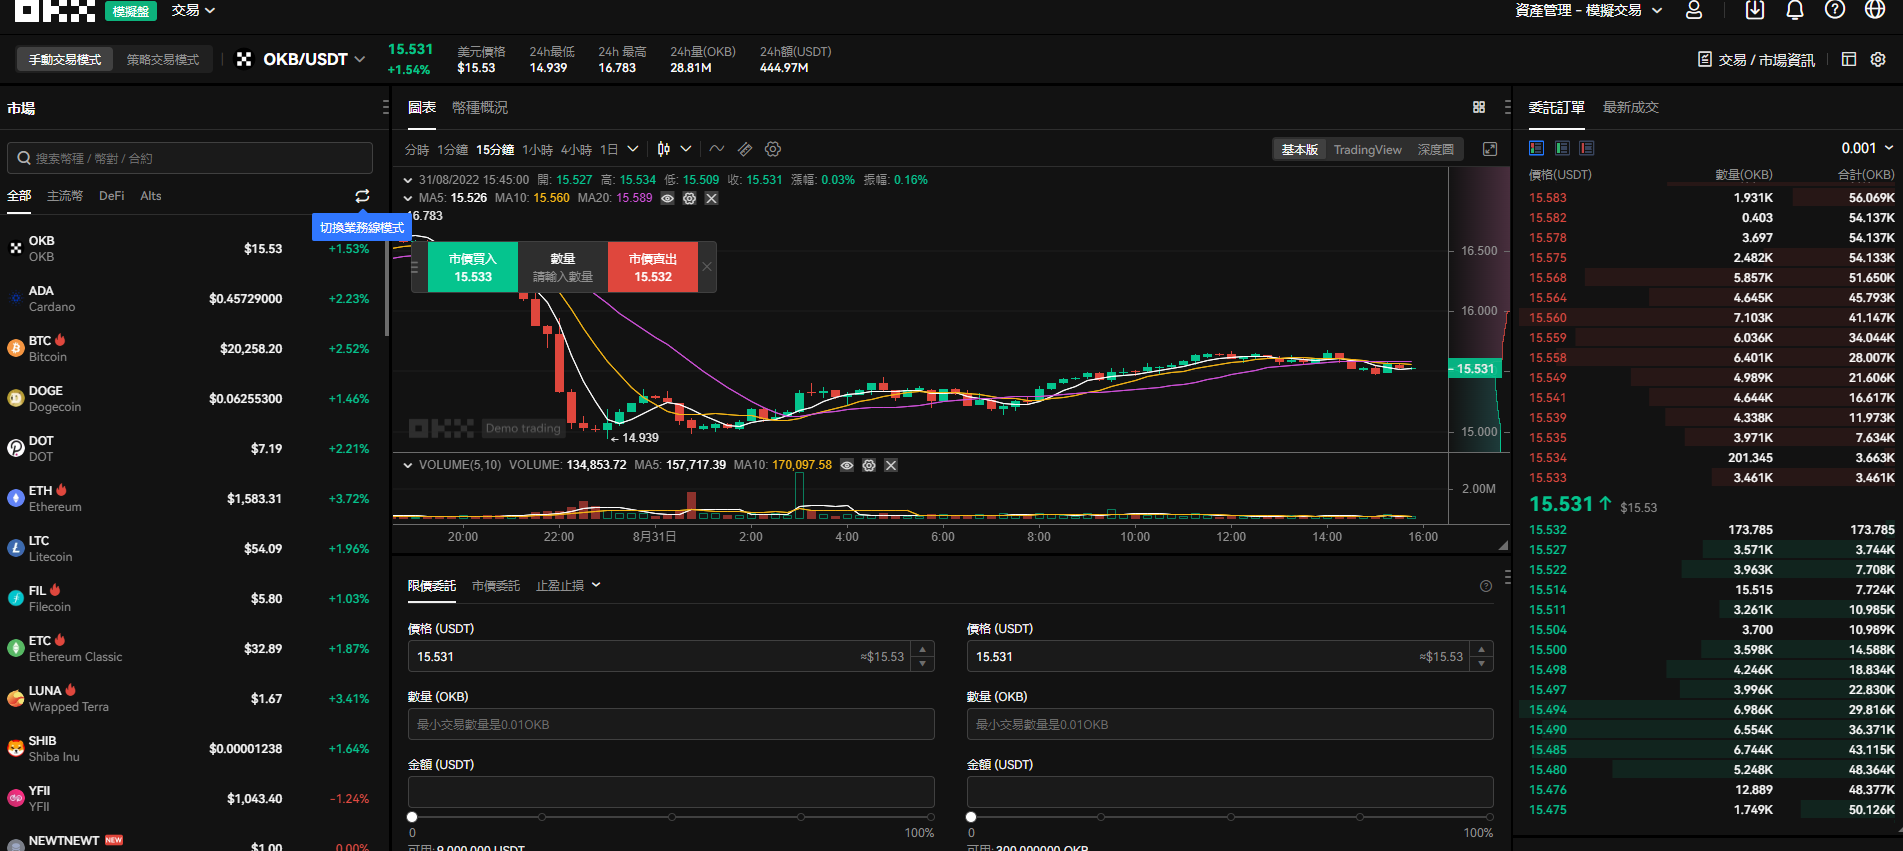Open 資產管理 - 模擬交易 dropdown
Viewport: 1903px width, 851px height.
click(1588, 10)
